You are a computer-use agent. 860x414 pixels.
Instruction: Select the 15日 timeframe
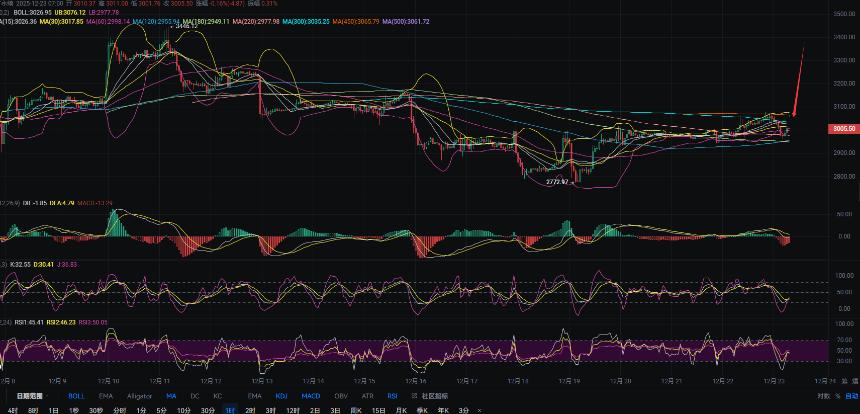(378, 410)
